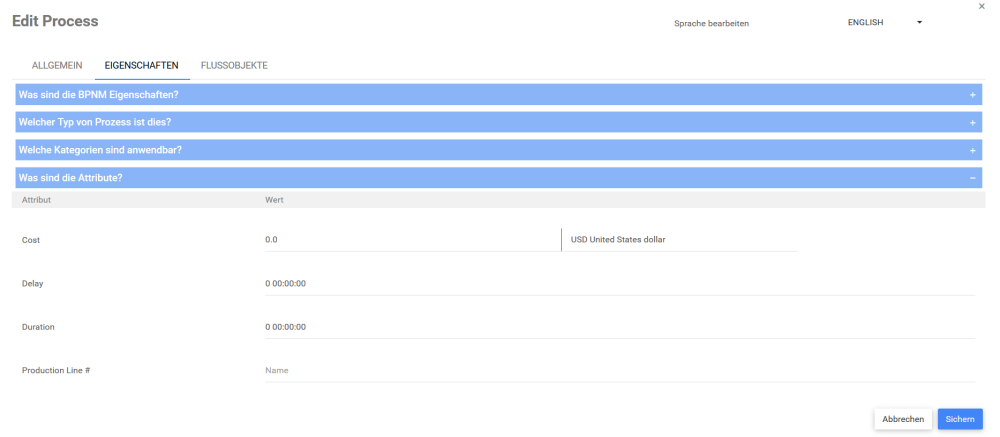Open the ENGLISH language dropdown
The image size is (1000, 437).
click(x=883, y=22)
